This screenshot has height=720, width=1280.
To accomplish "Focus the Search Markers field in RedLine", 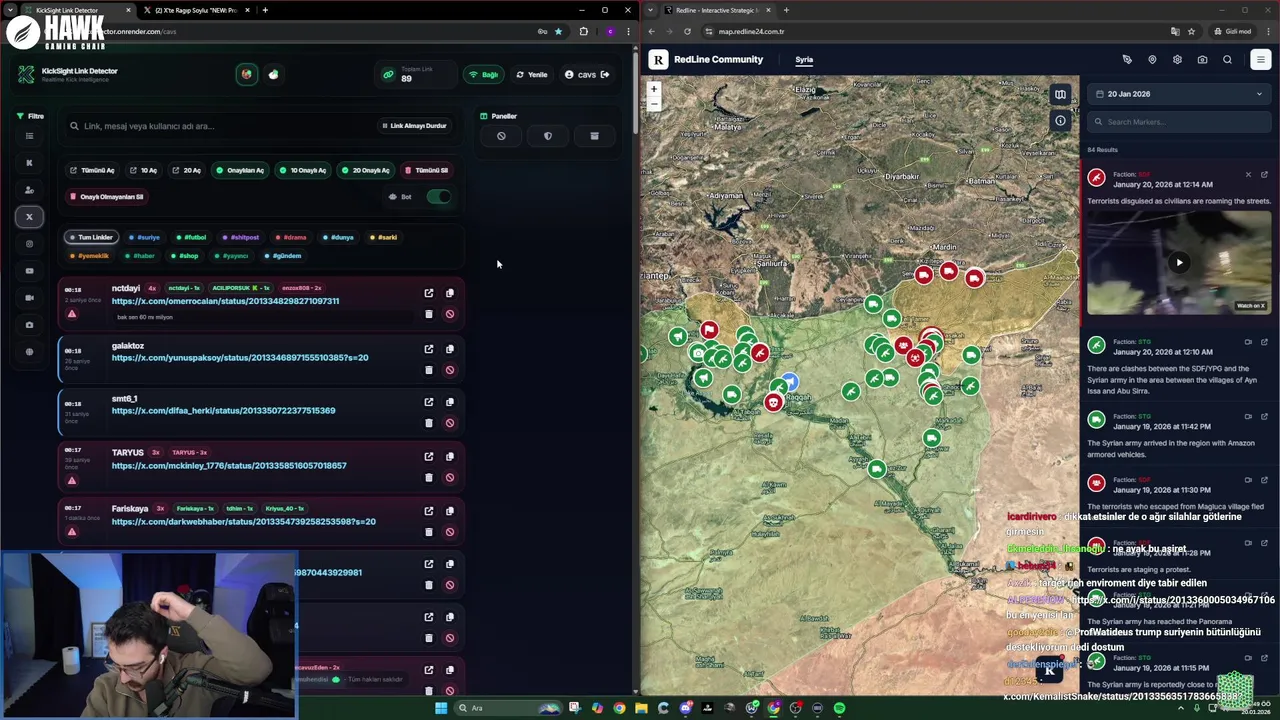I will [x=1179, y=122].
